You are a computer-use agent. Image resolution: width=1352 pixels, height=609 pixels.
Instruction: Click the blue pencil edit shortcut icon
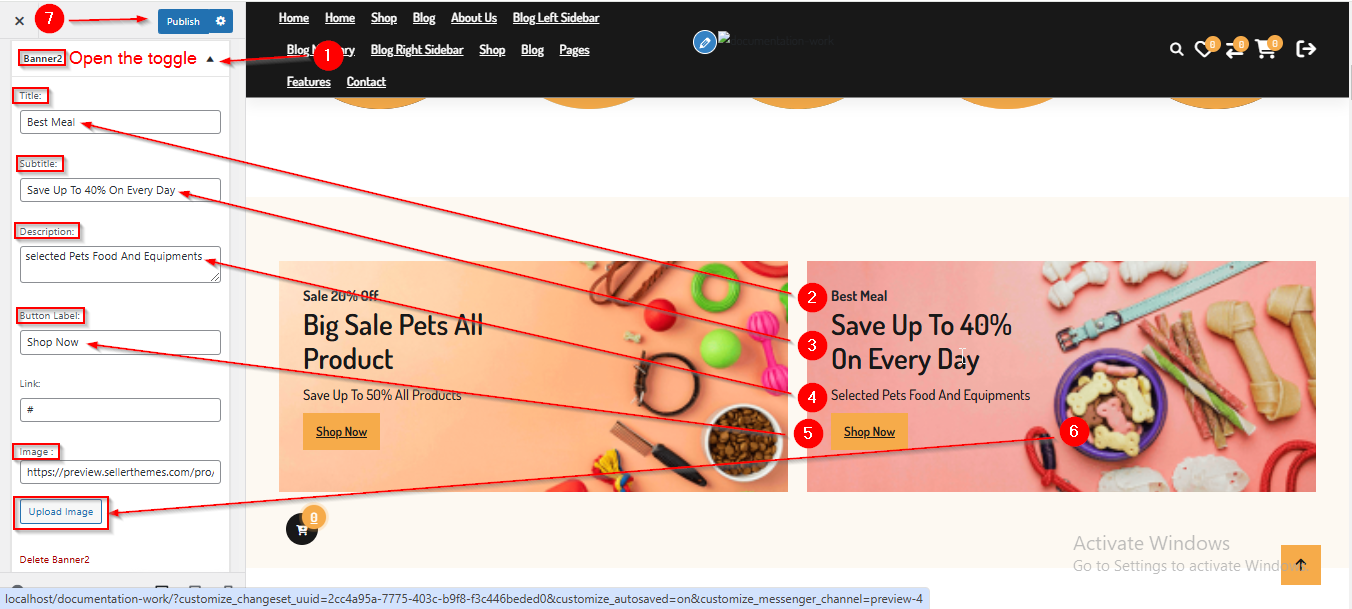(705, 42)
